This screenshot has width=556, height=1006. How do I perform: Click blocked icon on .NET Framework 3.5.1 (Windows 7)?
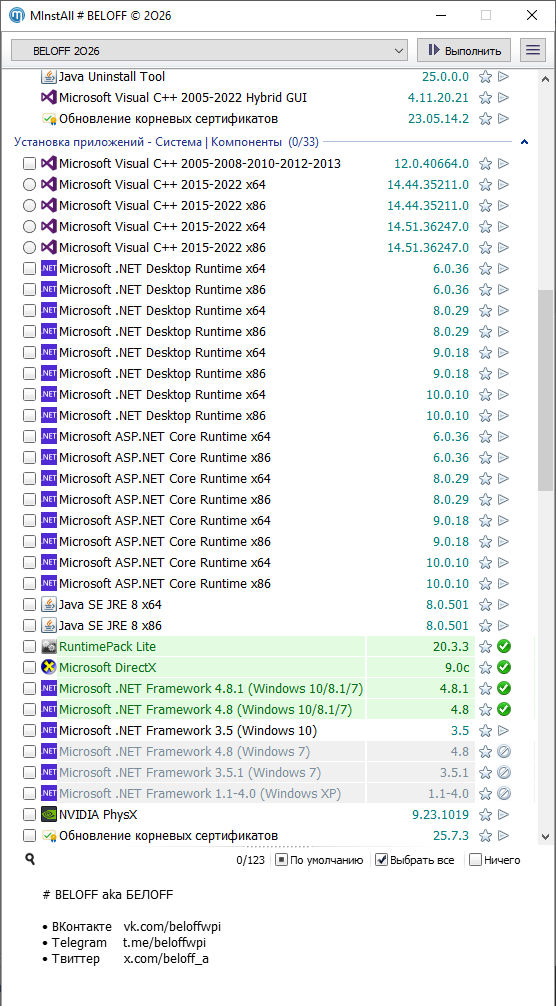504,772
